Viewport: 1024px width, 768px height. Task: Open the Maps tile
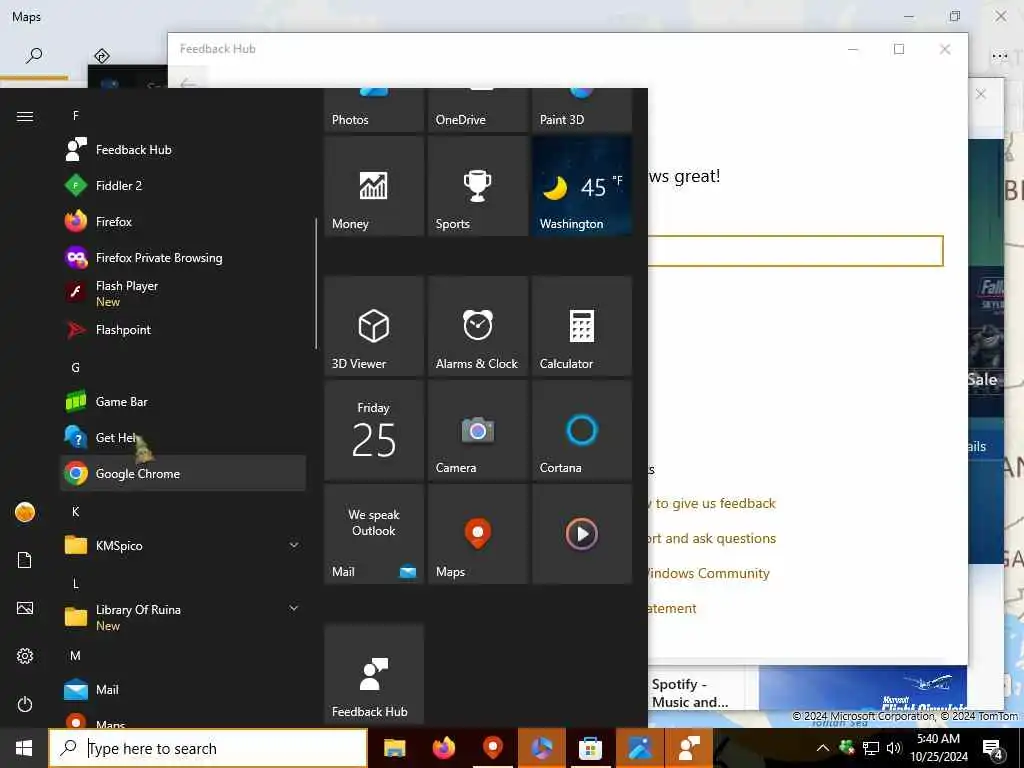tap(478, 534)
